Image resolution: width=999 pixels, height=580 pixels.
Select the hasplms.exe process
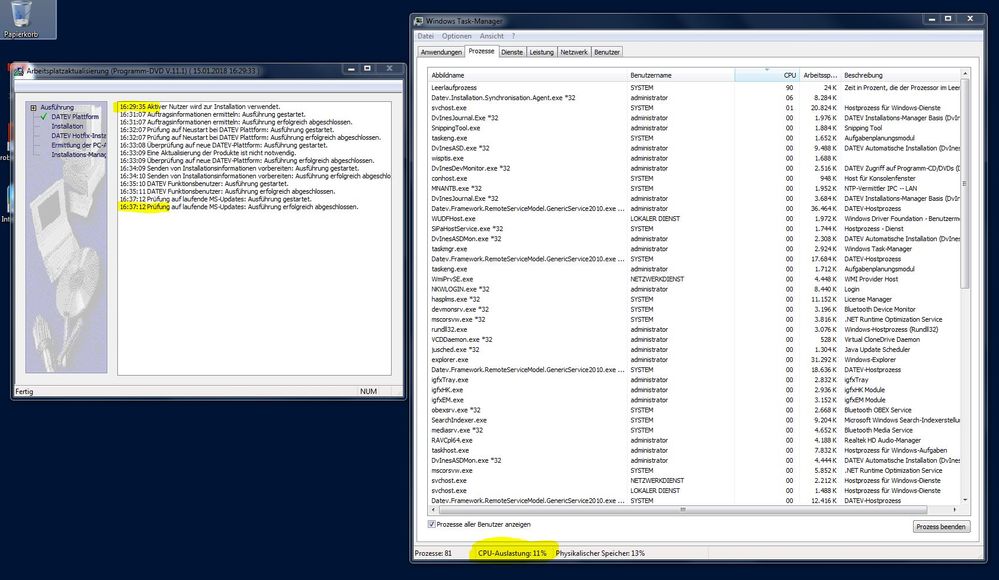(694, 299)
